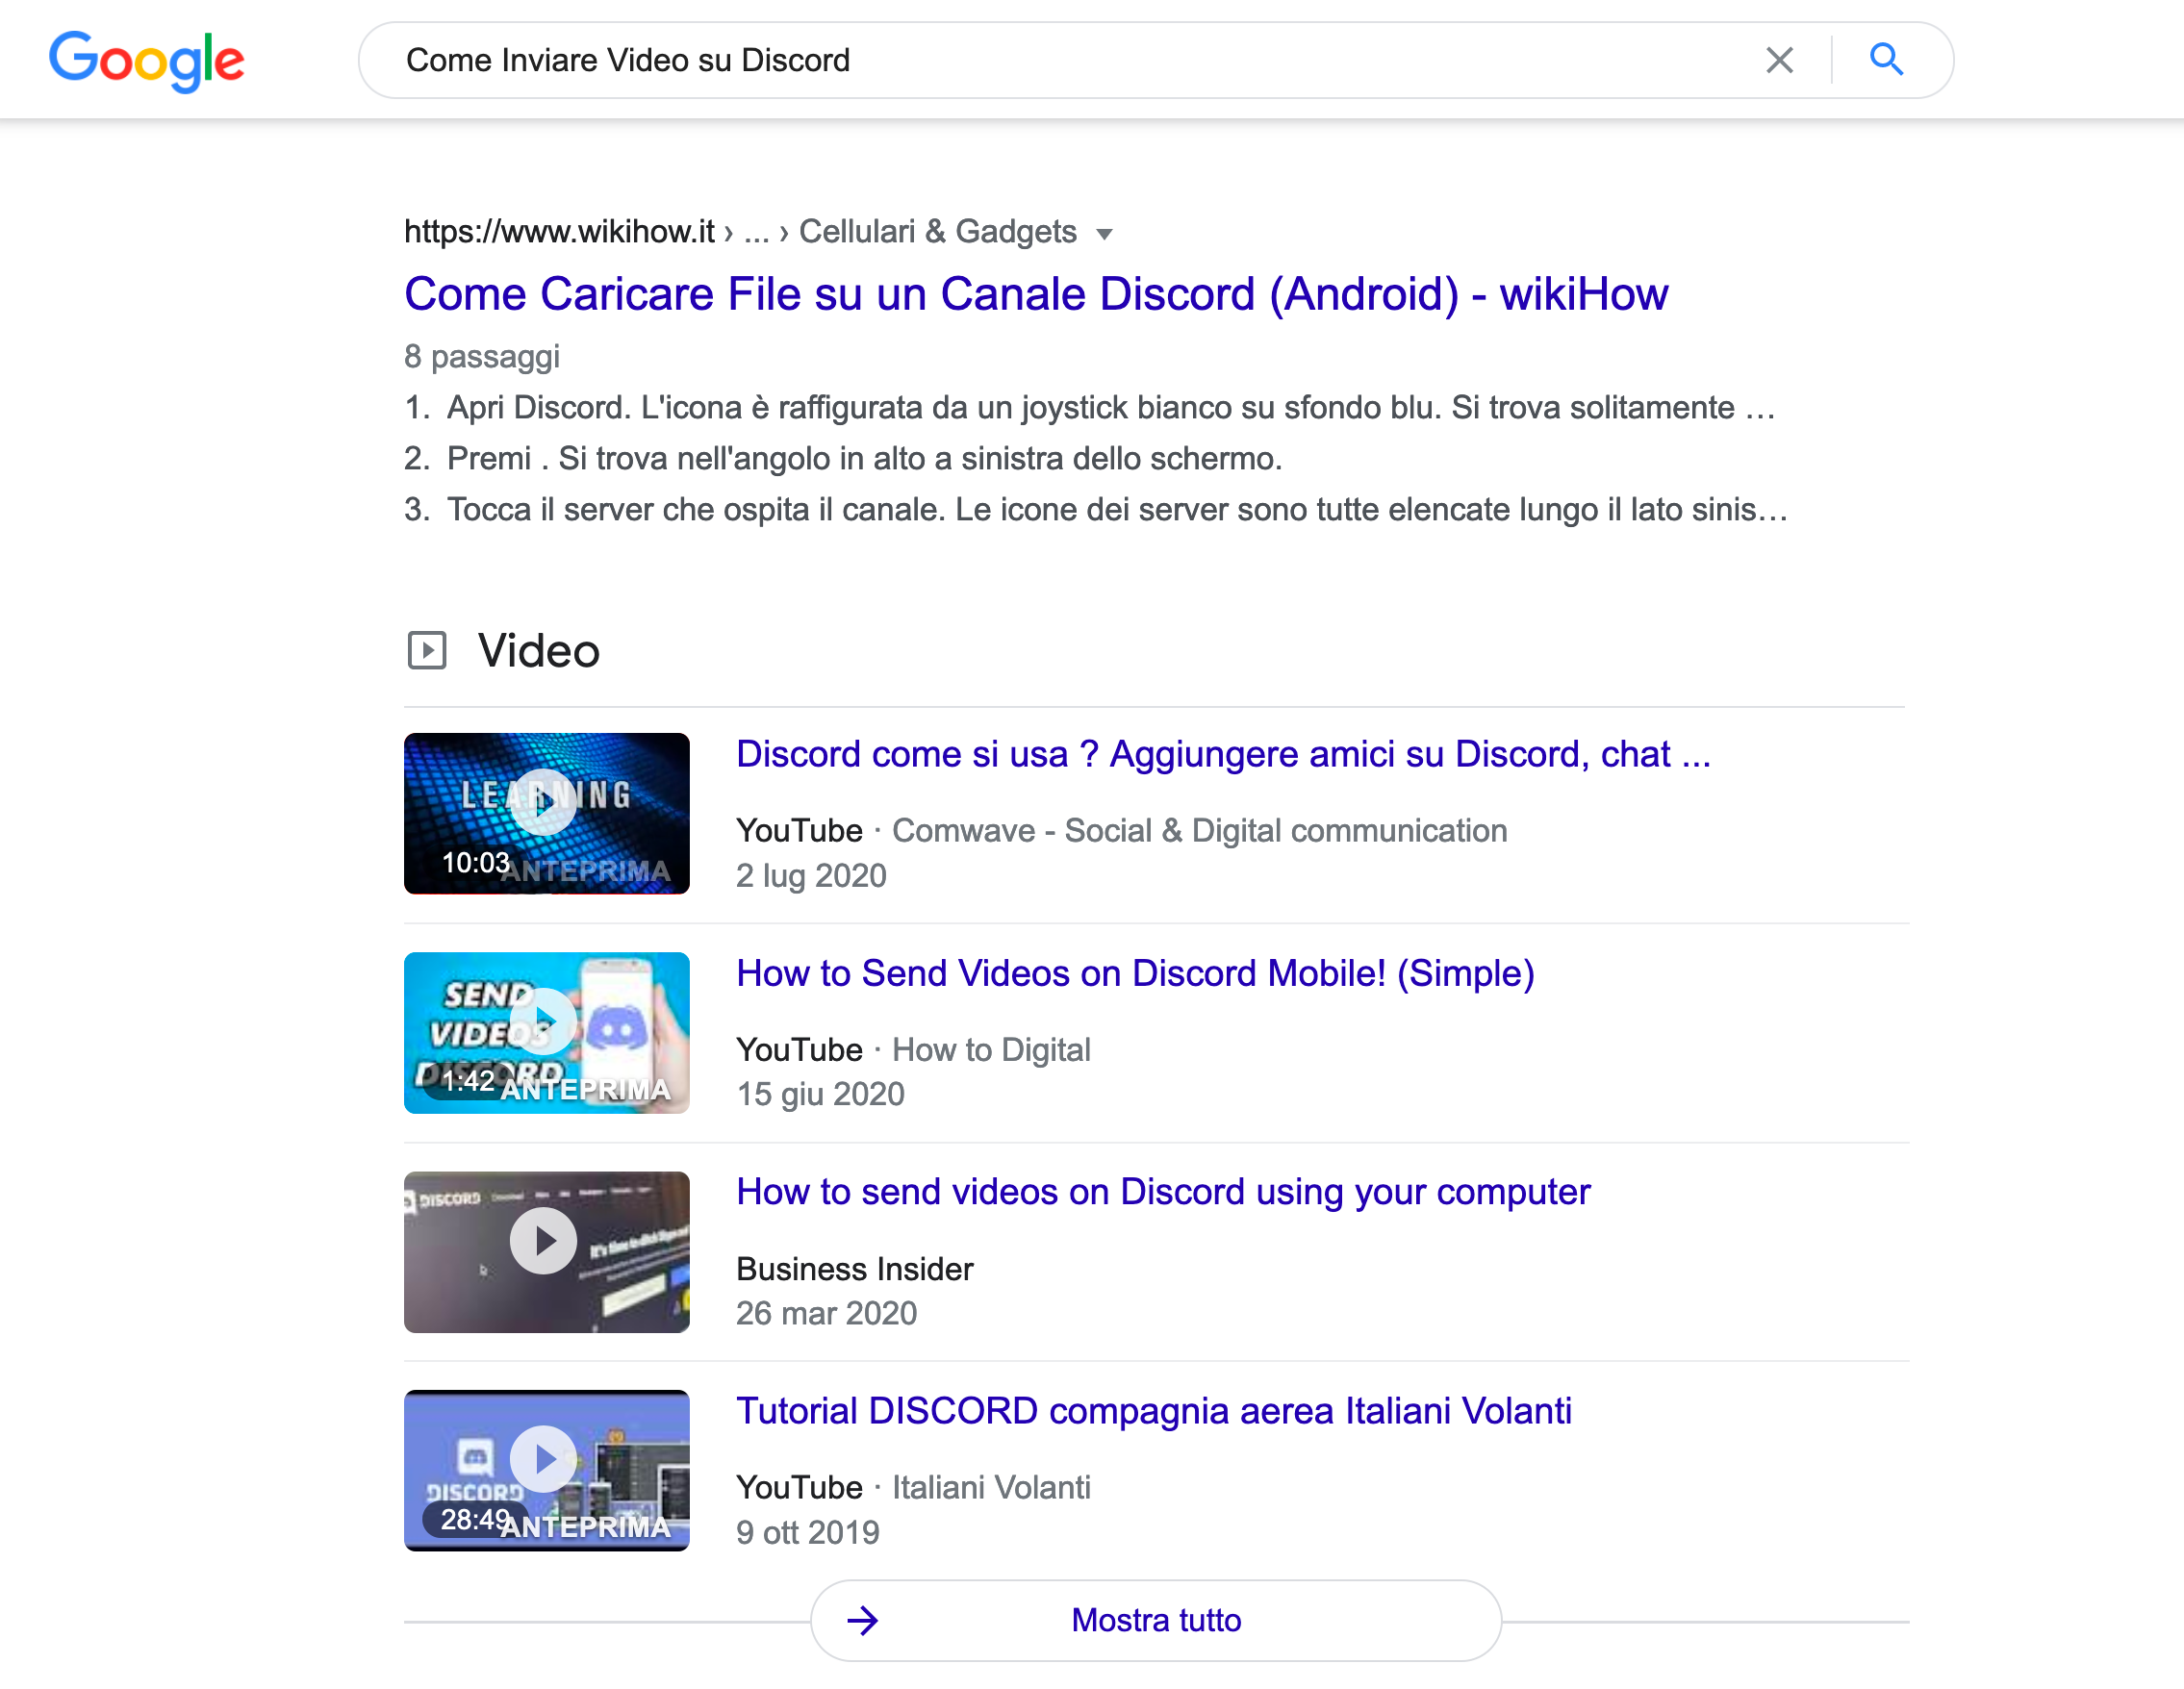Click the wikihow.it breadcrumb URL

coord(559,232)
